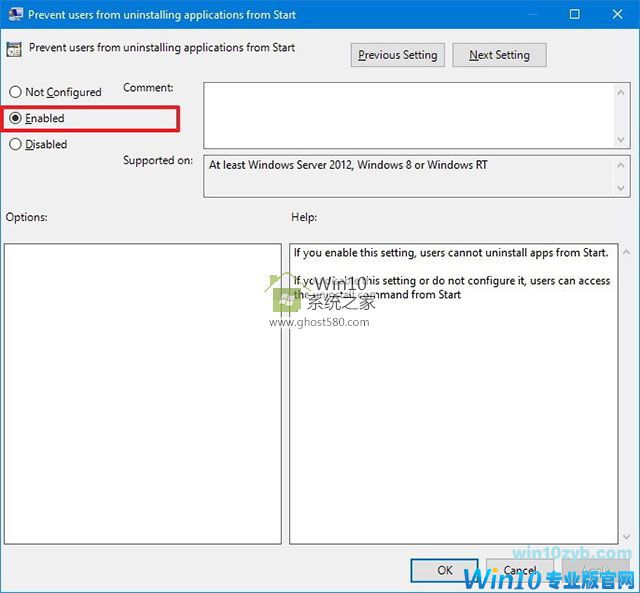The width and height of the screenshot is (640, 593).
Task: Confirm with the OK button
Action: click(444, 570)
